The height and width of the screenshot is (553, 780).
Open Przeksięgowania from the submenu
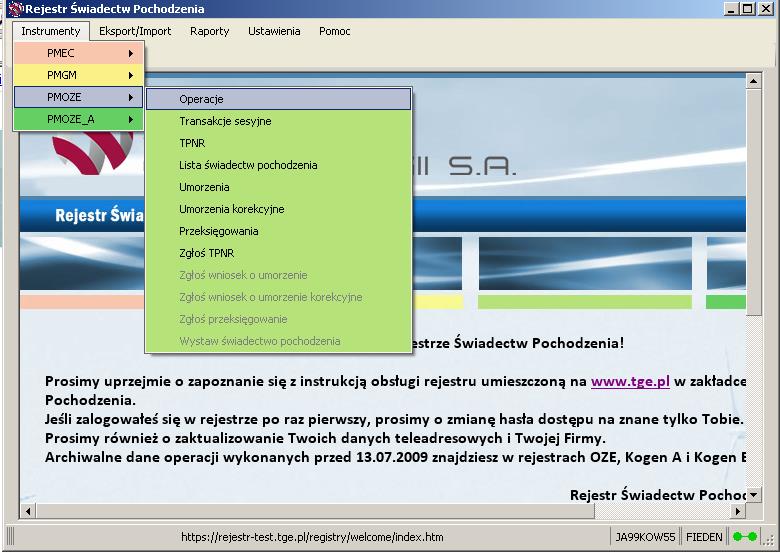(x=279, y=231)
